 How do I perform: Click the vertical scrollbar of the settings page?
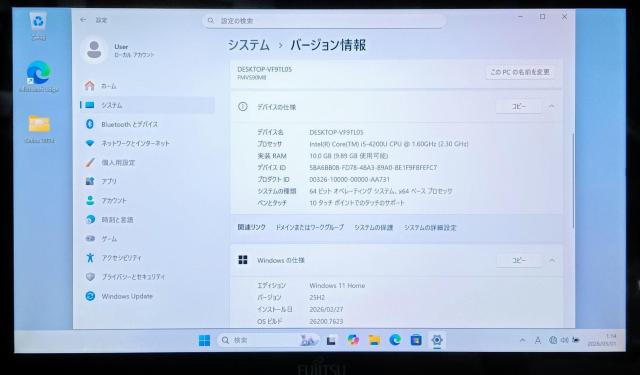point(573,180)
